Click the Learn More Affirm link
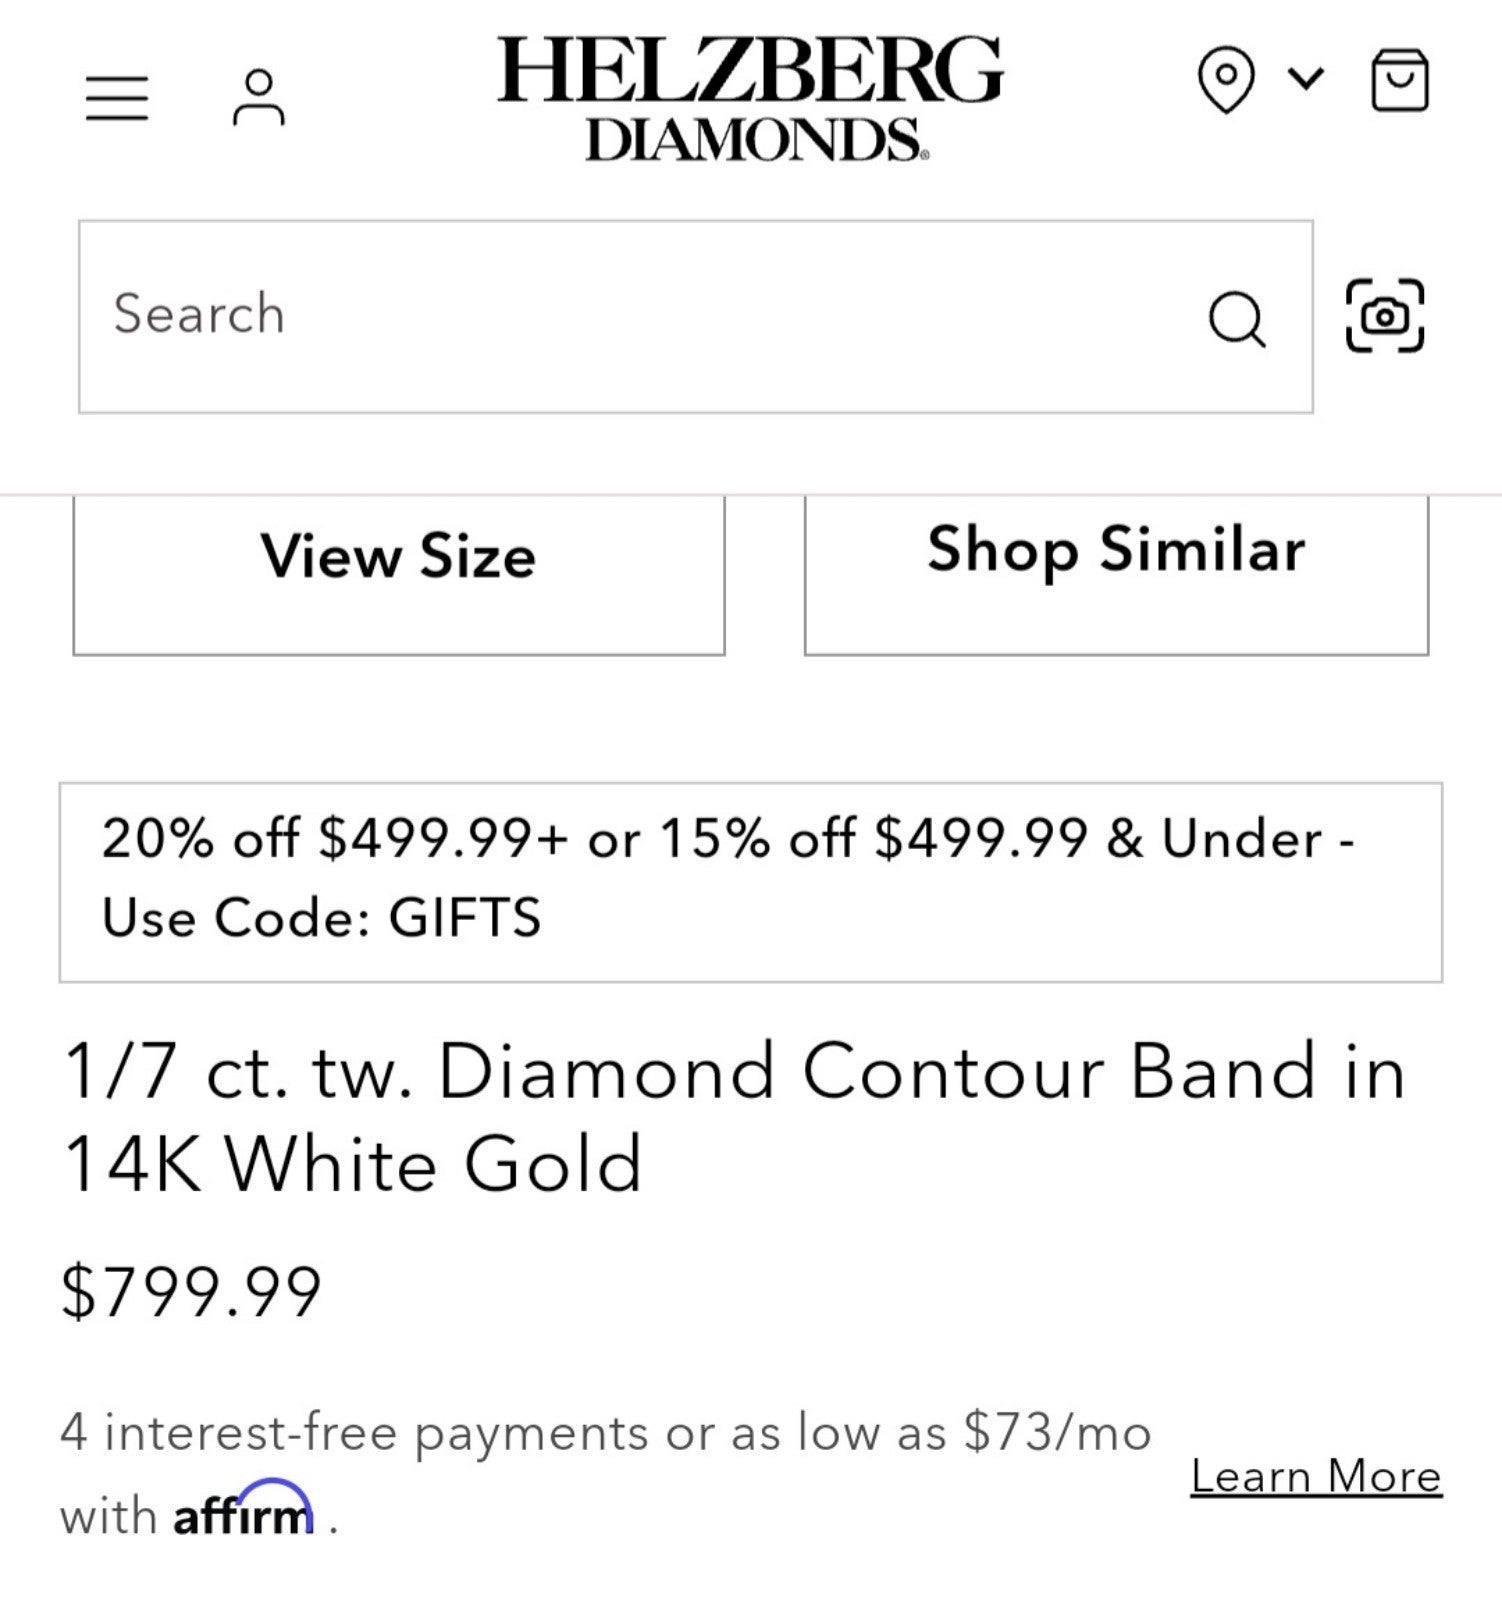 coord(1316,1476)
